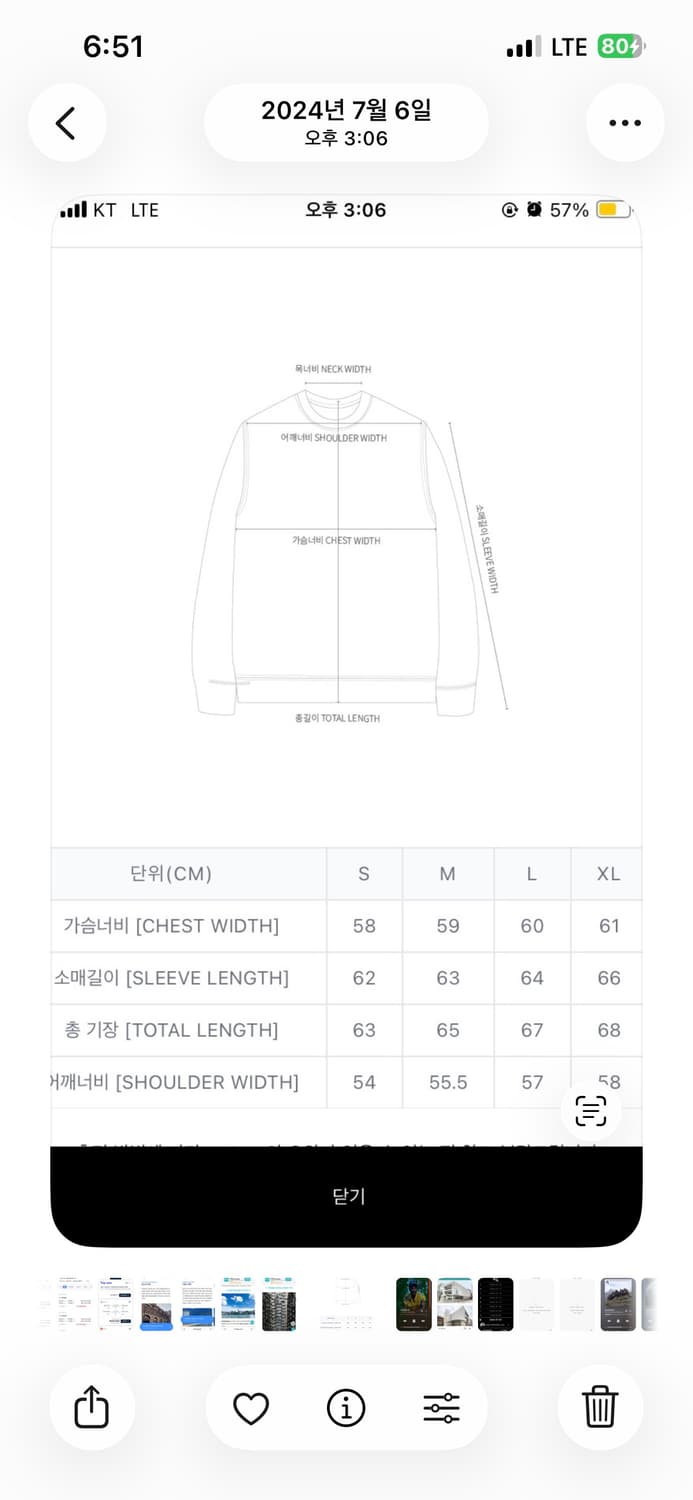Activate the Live Text scan button

pos(590,1110)
